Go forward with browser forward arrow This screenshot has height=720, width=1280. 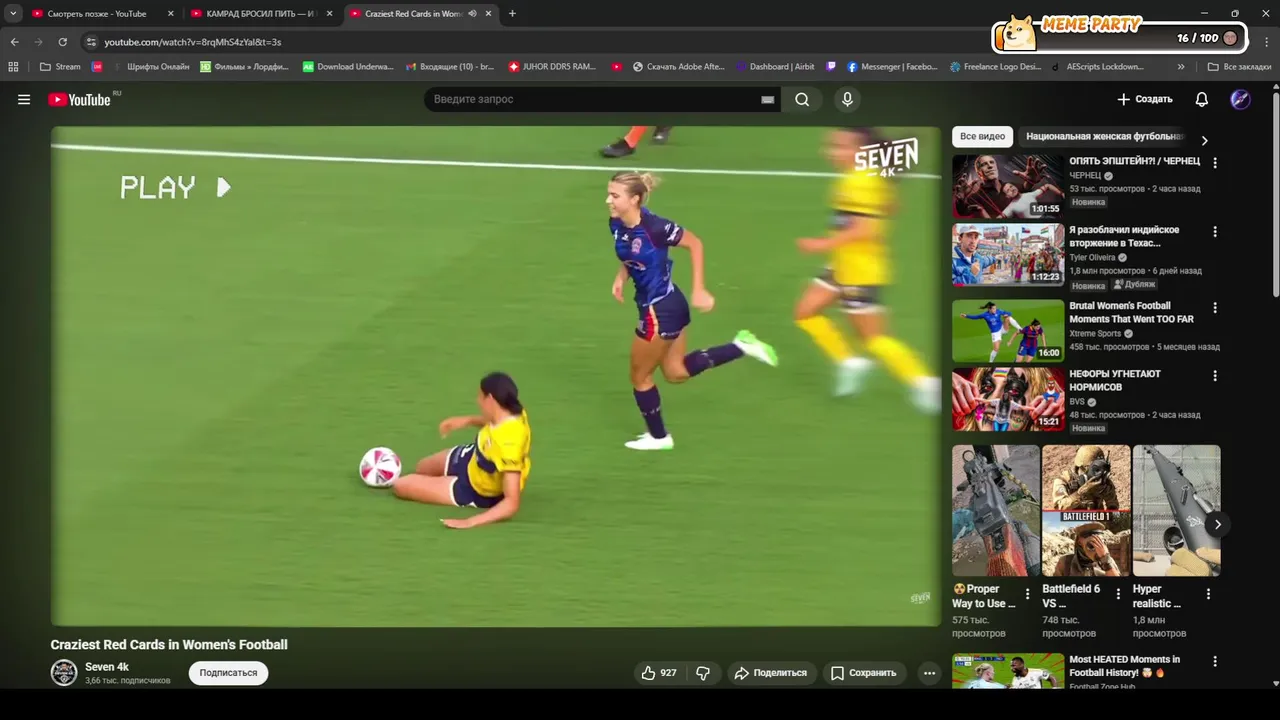(x=39, y=42)
